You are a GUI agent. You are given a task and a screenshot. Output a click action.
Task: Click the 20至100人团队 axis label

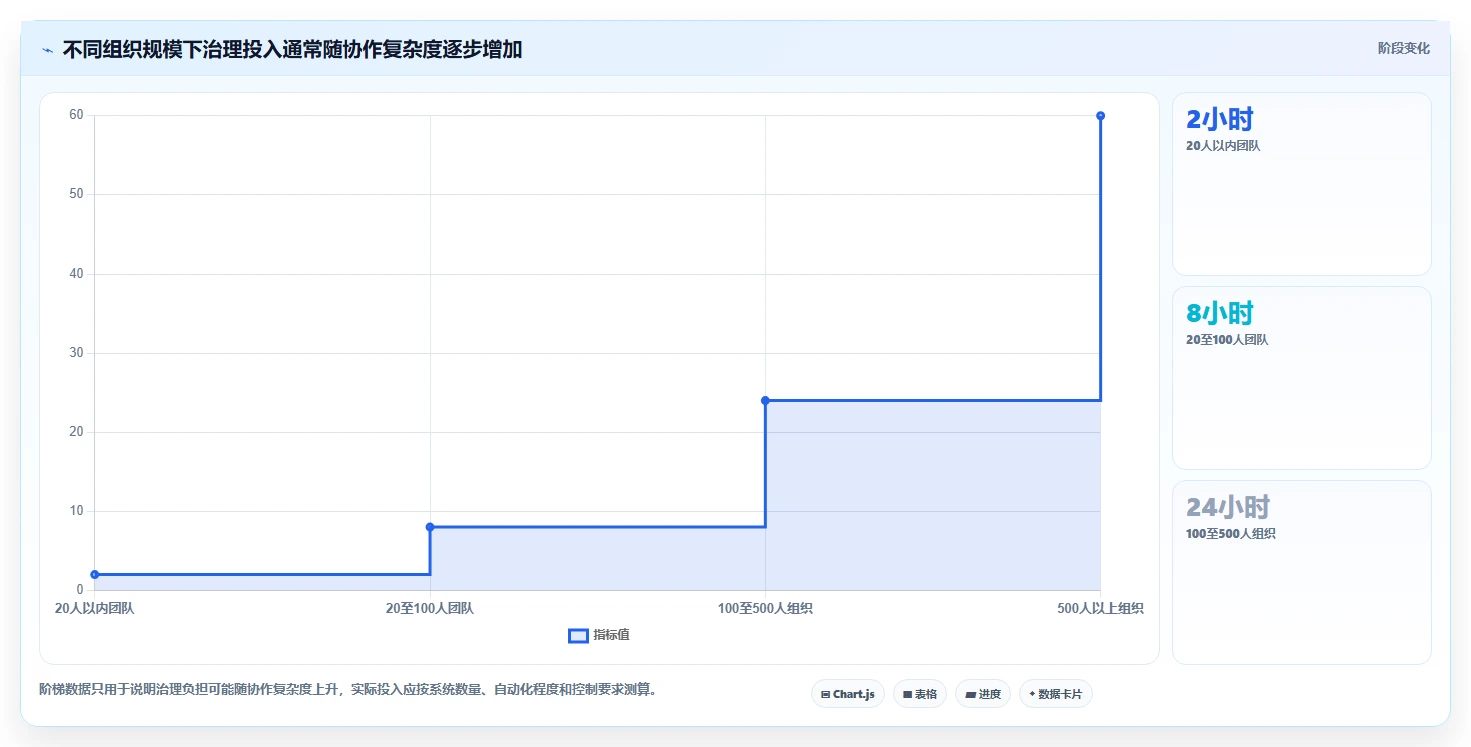pos(430,608)
